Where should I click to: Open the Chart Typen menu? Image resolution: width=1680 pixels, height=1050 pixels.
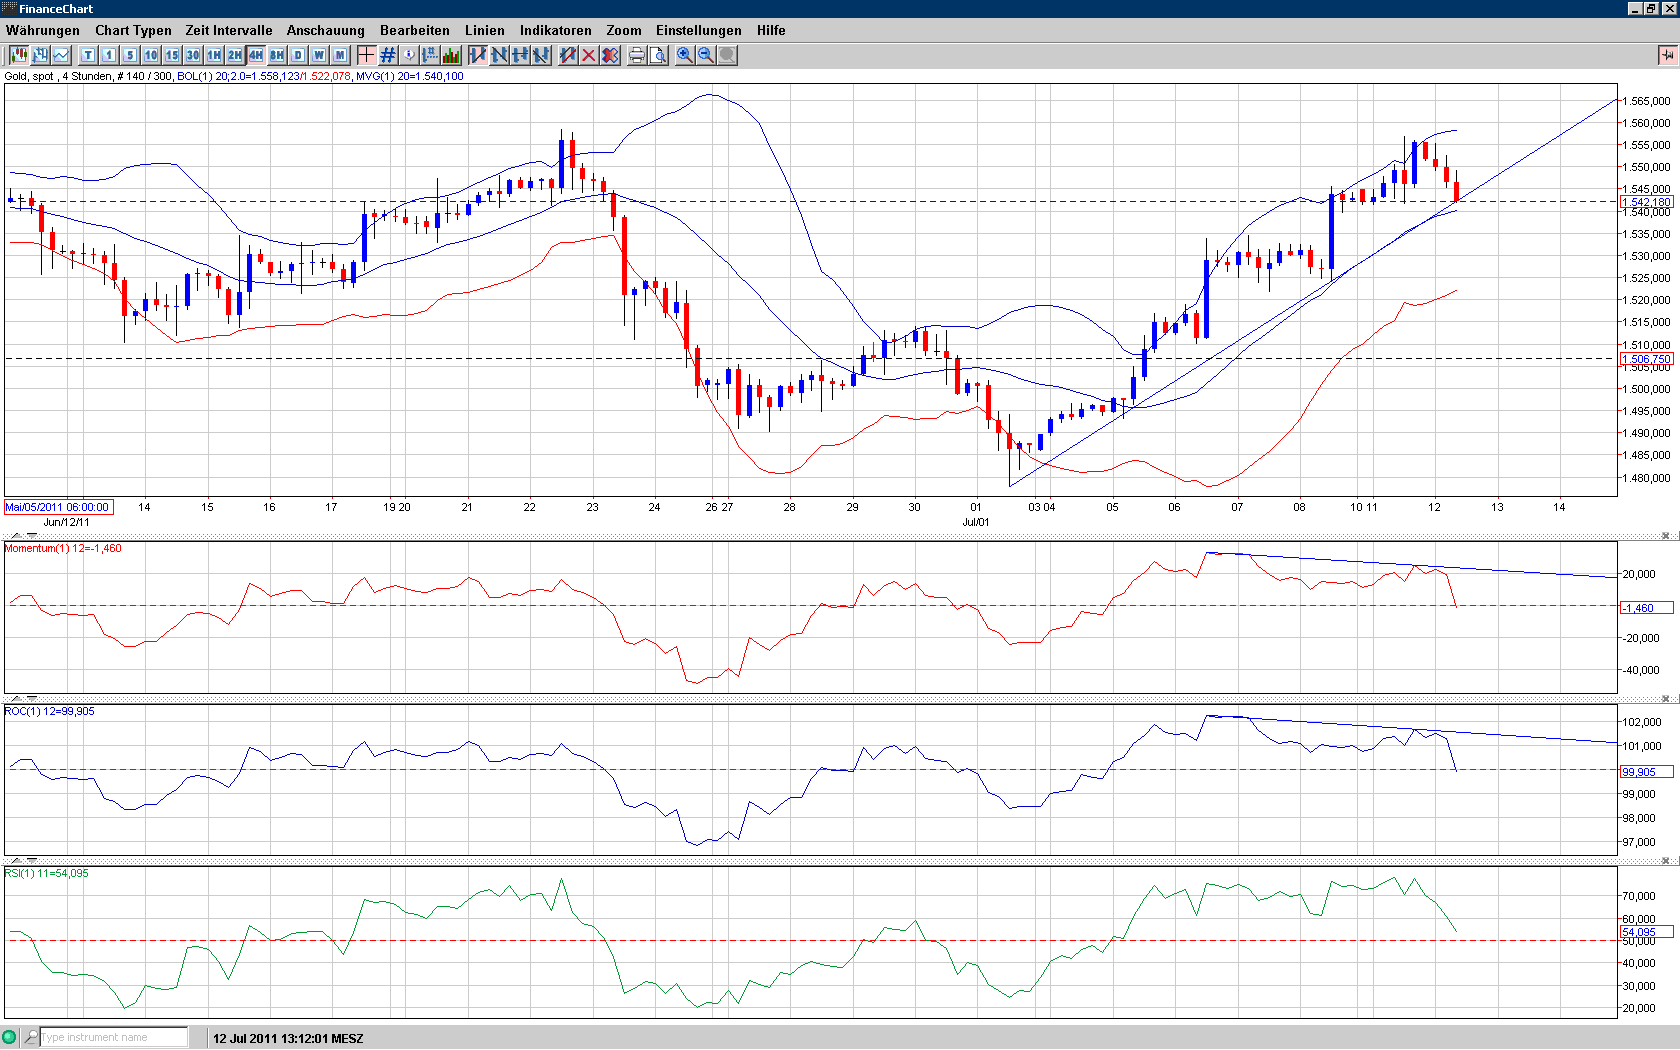(x=133, y=30)
